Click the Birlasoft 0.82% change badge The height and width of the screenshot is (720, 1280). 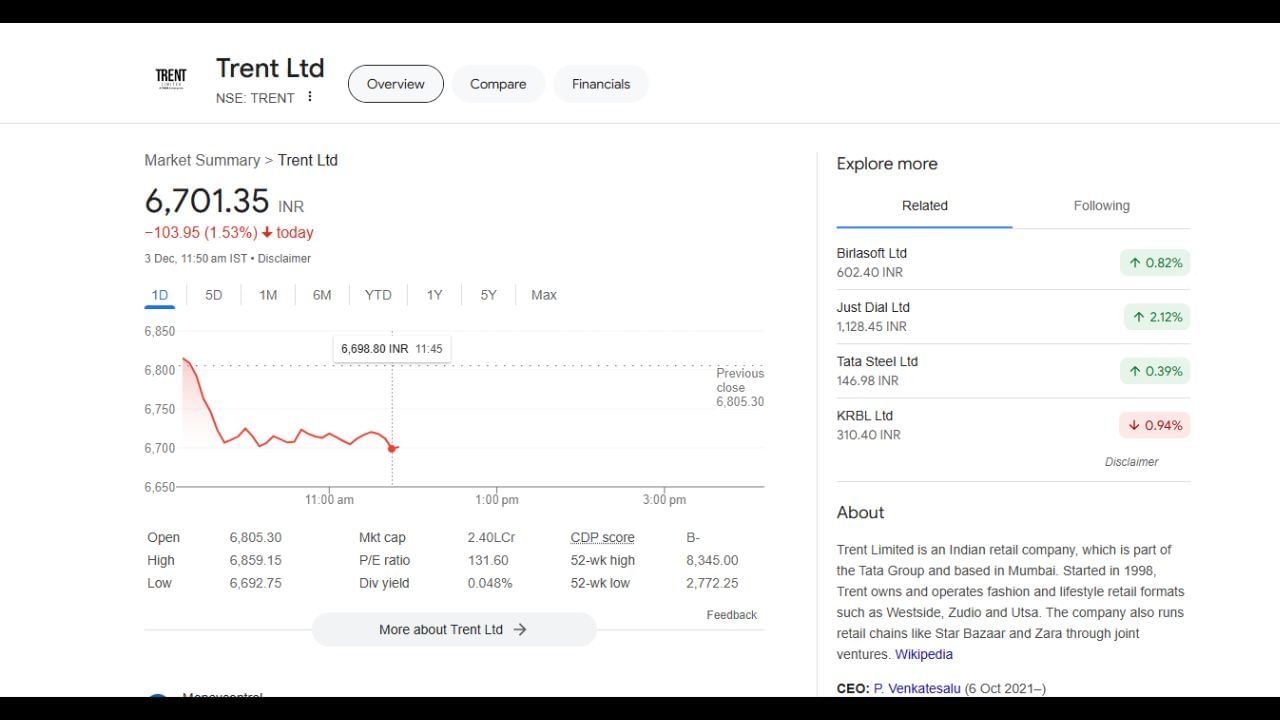click(x=1155, y=263)
